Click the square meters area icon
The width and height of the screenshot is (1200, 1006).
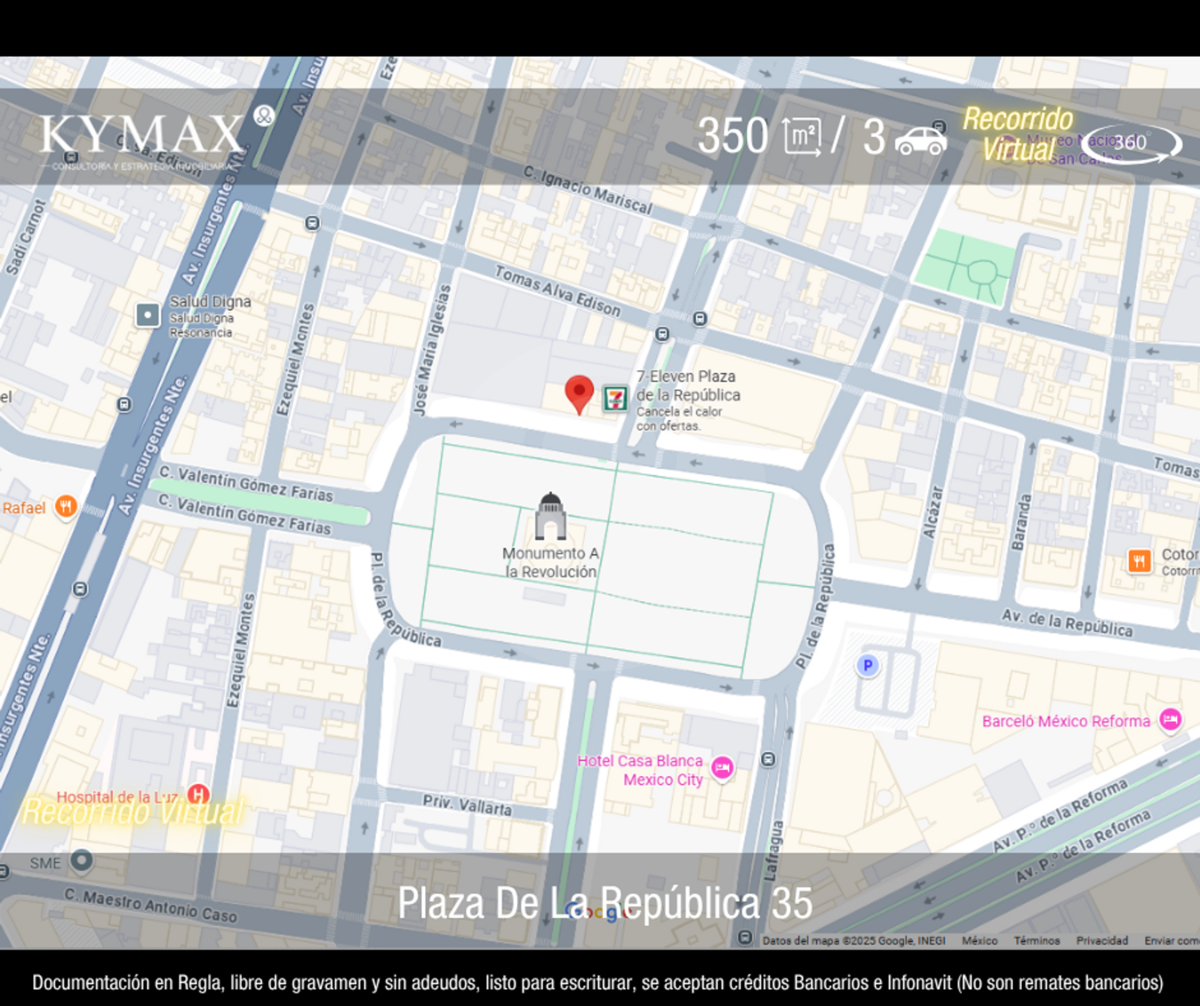(x=802, y=137)
